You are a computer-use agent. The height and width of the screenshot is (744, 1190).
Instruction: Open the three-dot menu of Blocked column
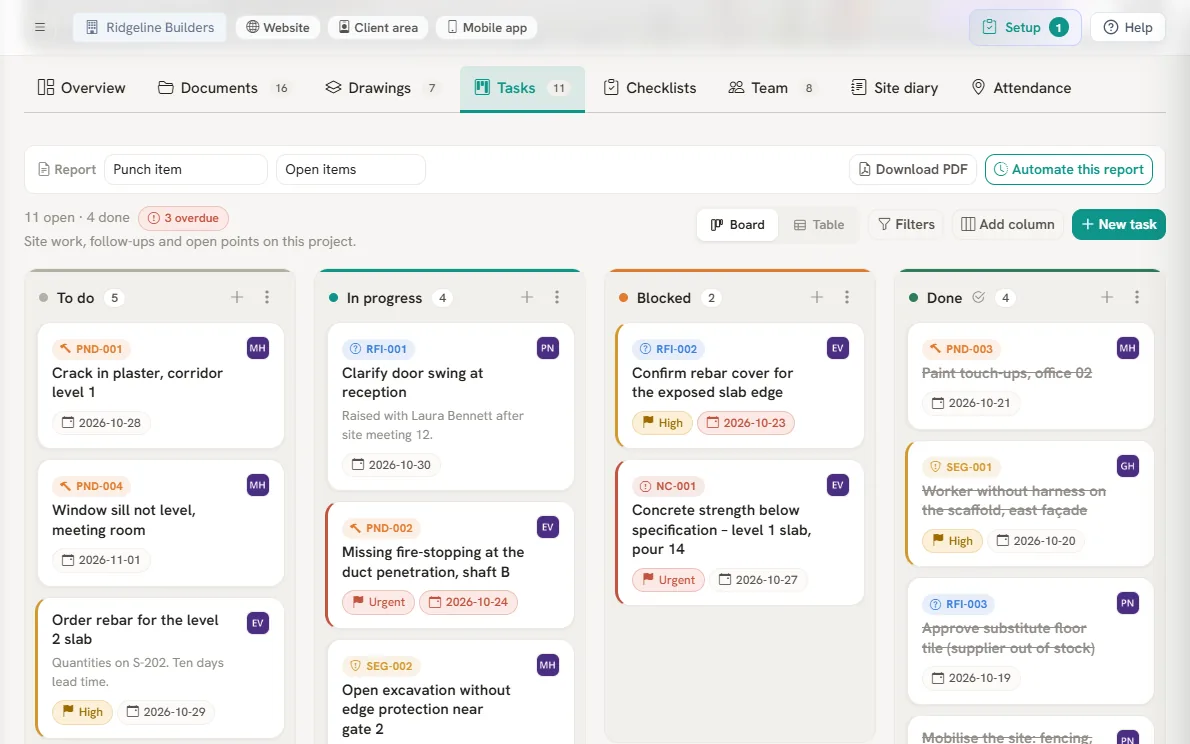pyautogui.click(x=847, y=297)
